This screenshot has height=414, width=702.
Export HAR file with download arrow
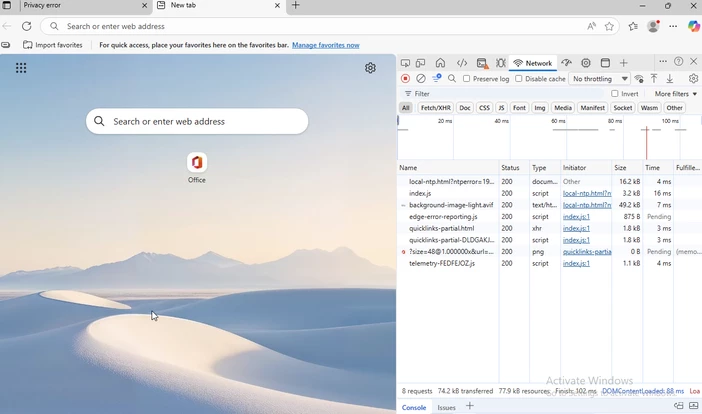(x=670, y=79)
